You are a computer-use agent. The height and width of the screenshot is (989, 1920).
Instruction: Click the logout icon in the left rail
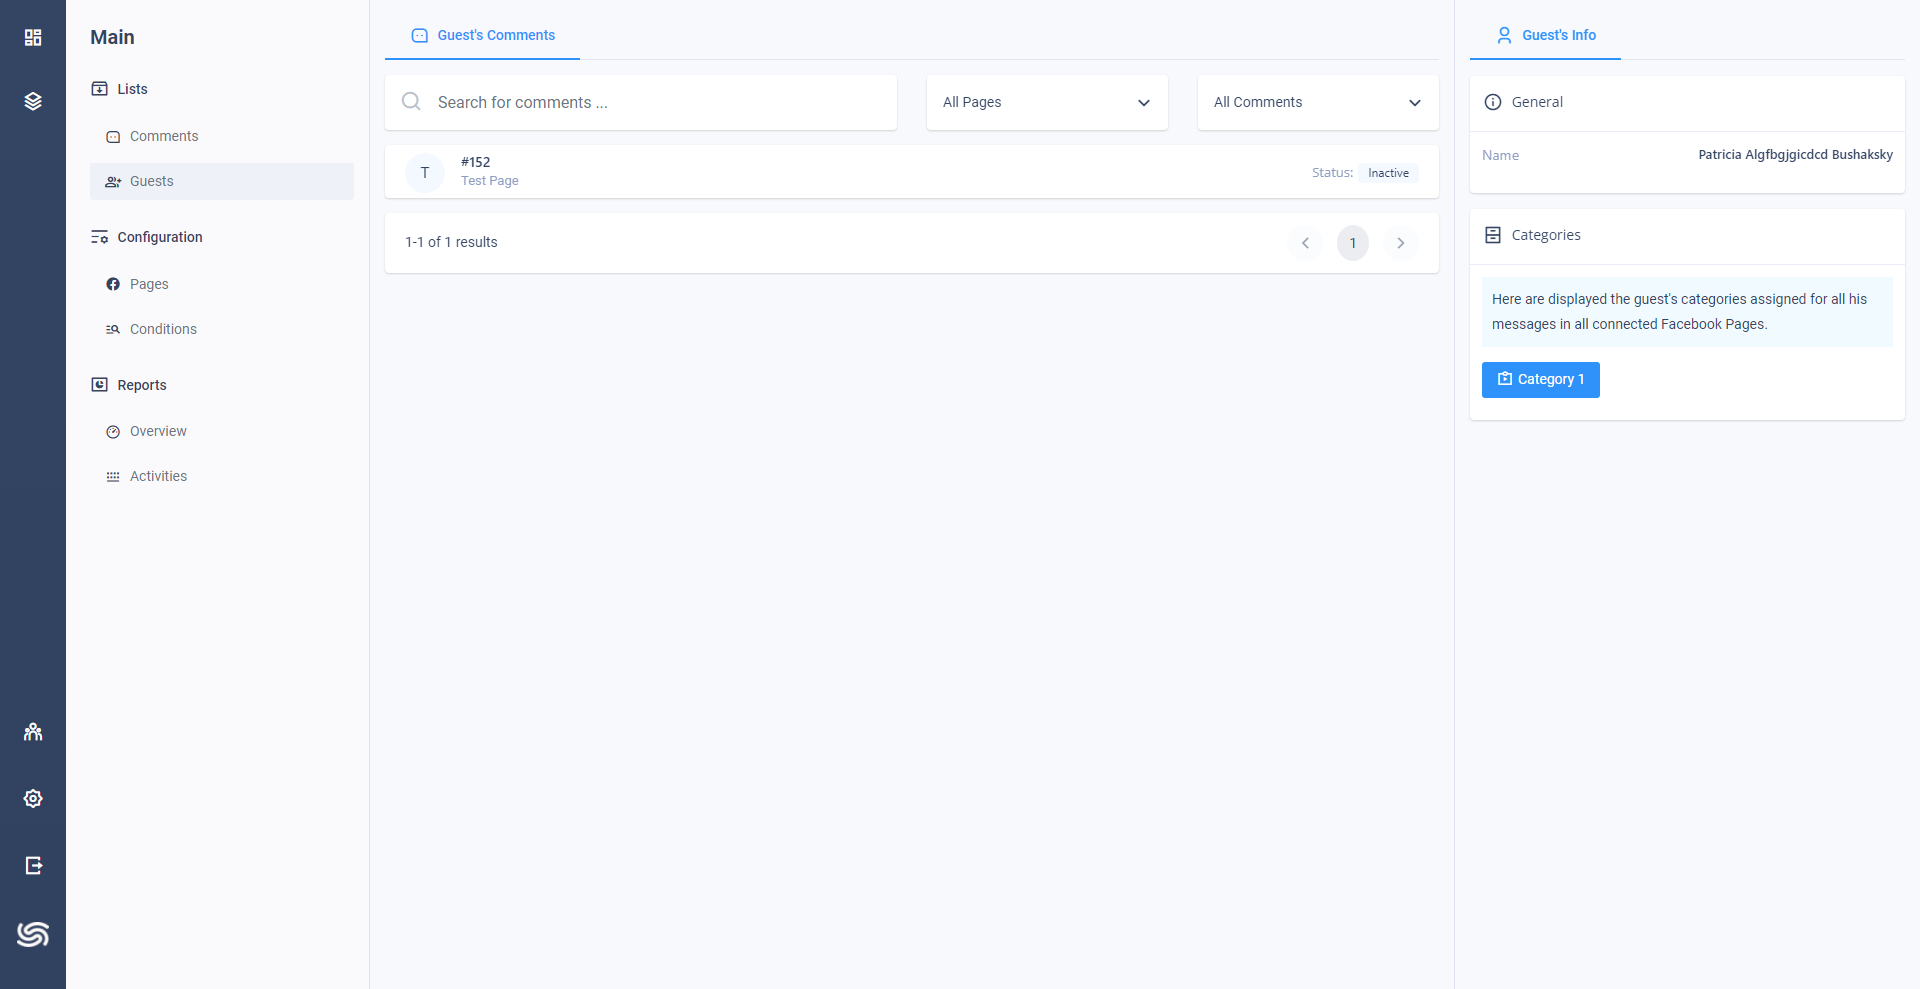tap(33, 865)
